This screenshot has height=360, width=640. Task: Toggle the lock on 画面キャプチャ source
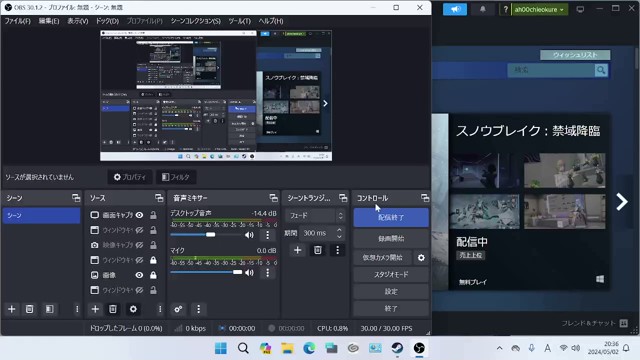pos(153,215)
